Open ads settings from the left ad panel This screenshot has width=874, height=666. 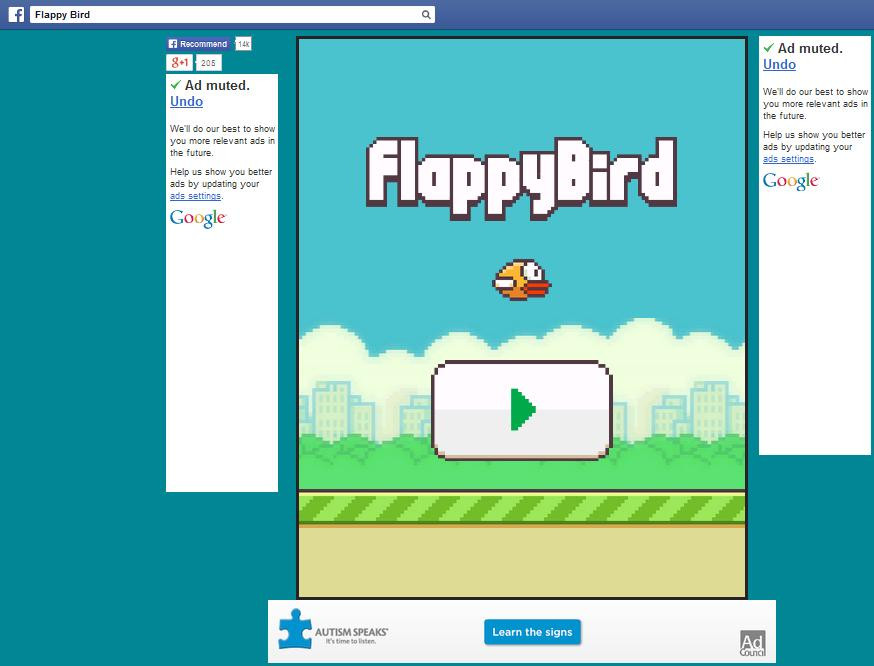[x=195, y=195]
